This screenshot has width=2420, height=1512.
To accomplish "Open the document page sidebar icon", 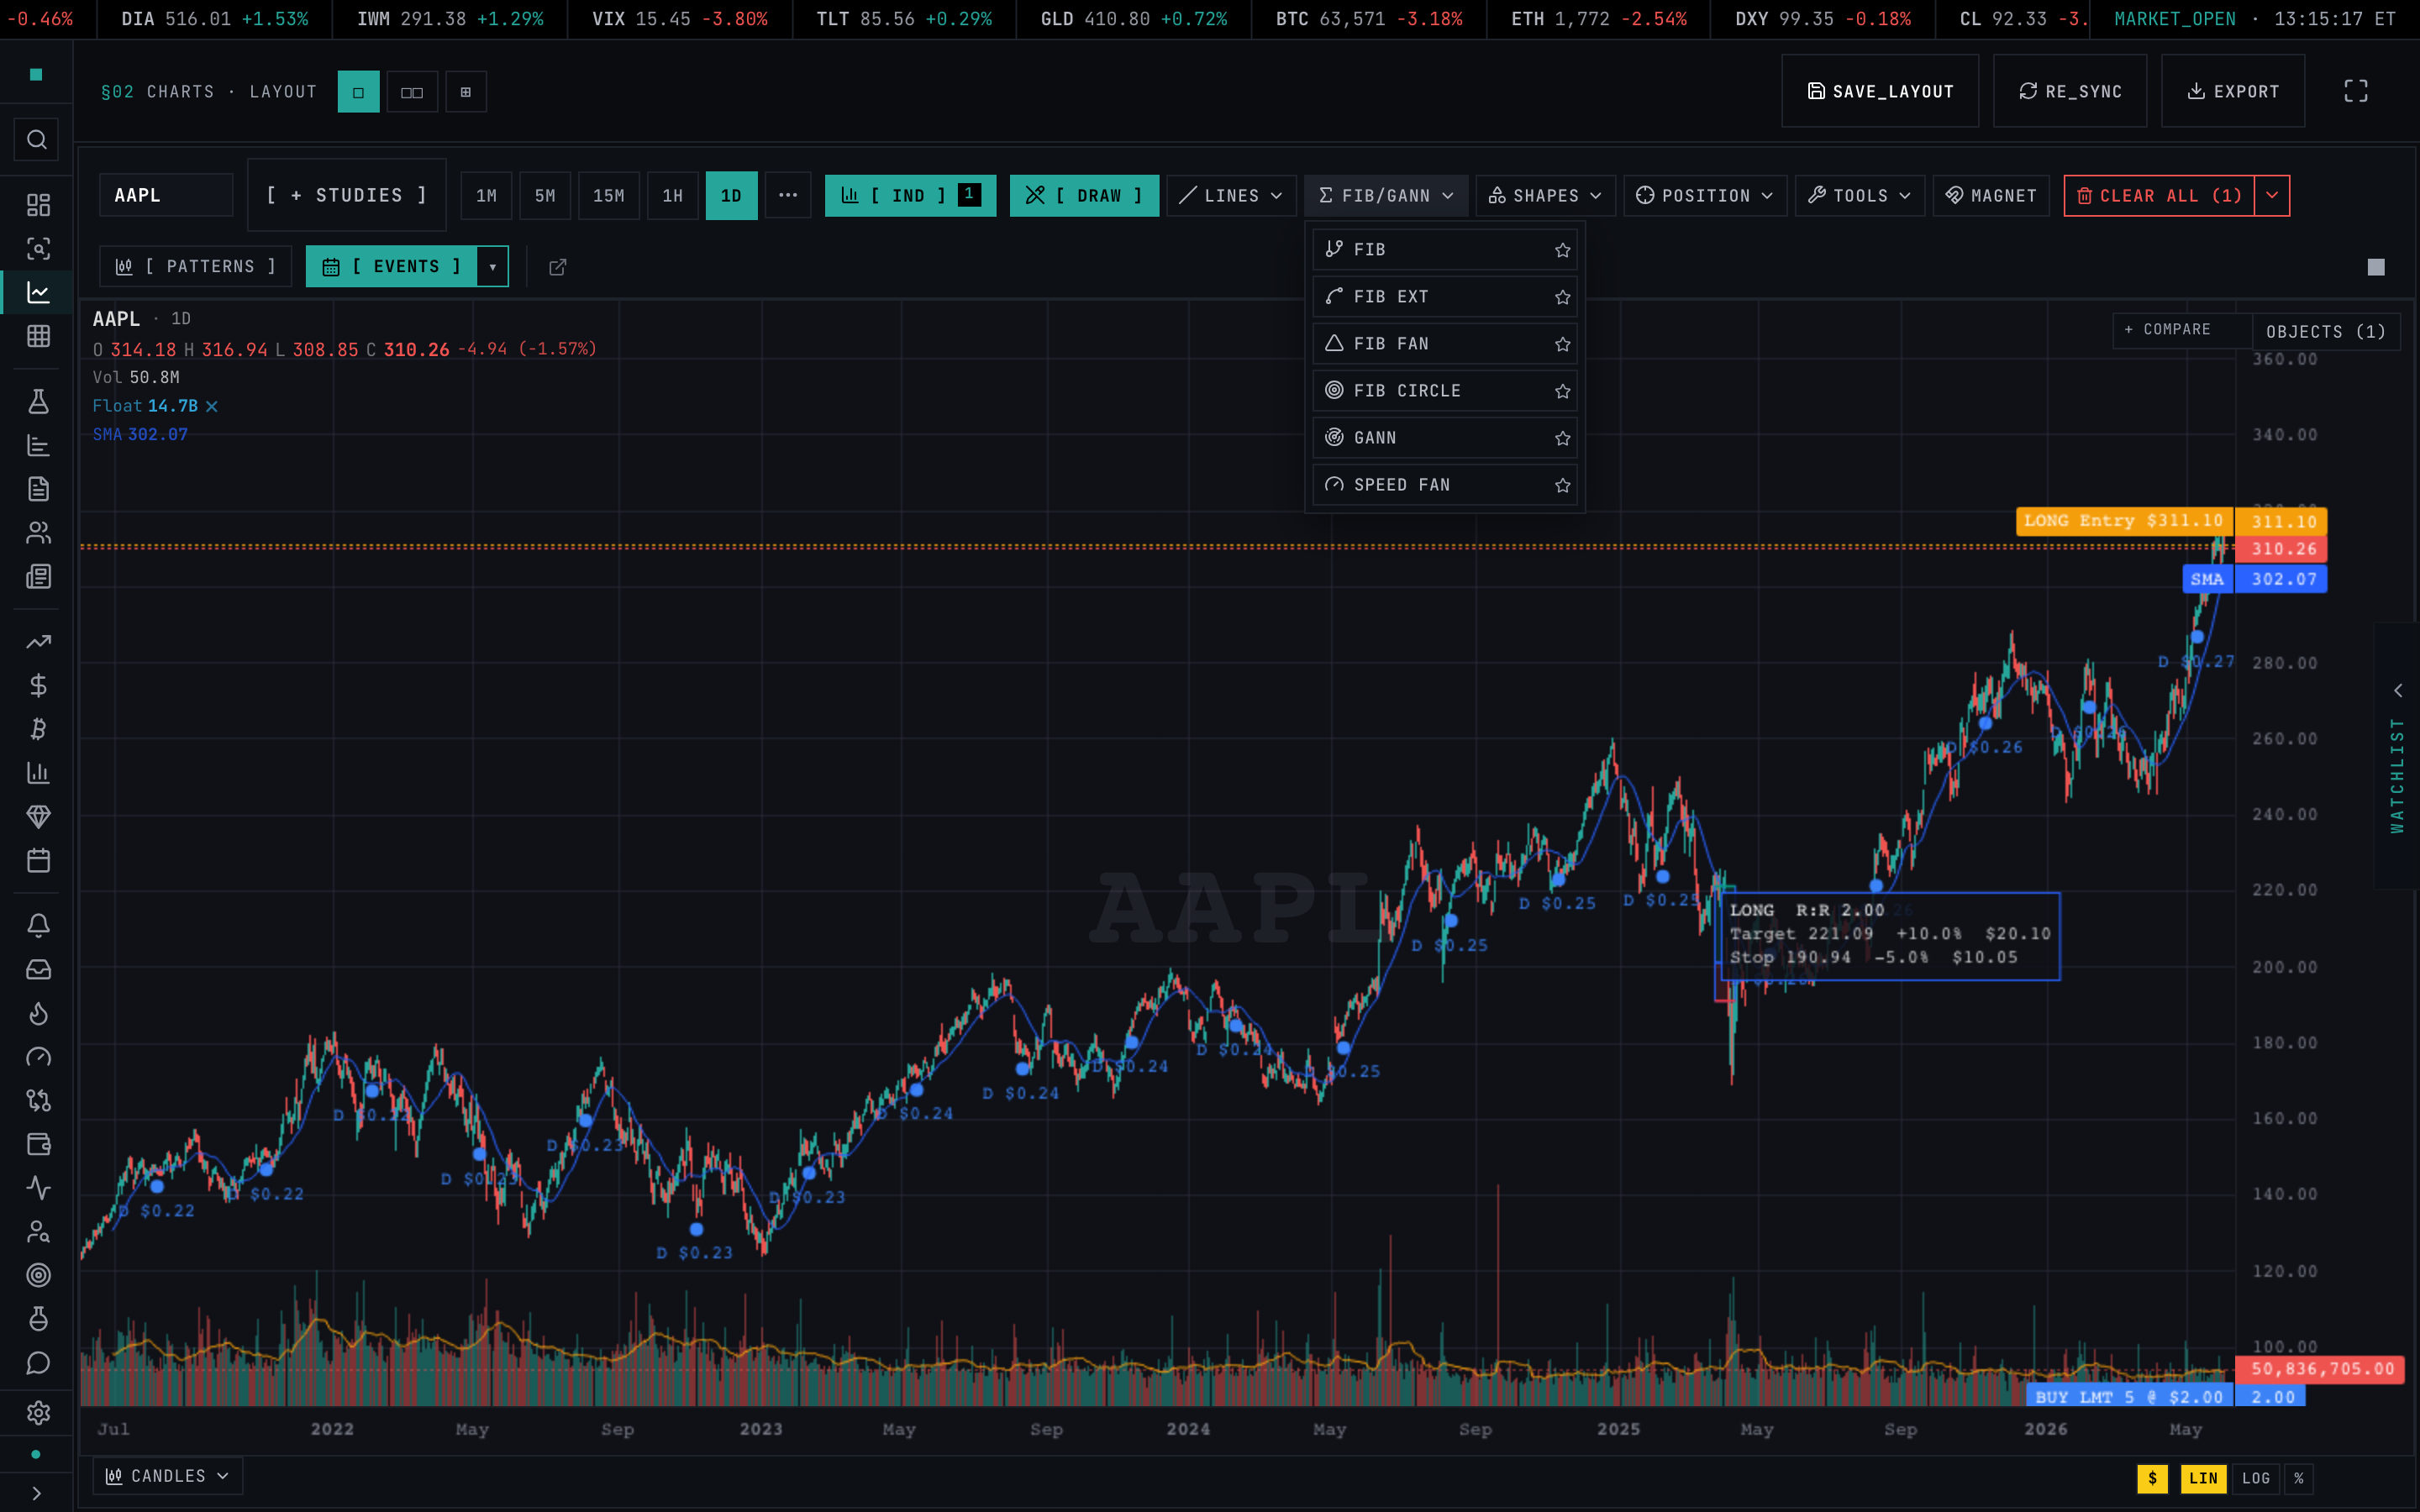I will coord(38,489).
